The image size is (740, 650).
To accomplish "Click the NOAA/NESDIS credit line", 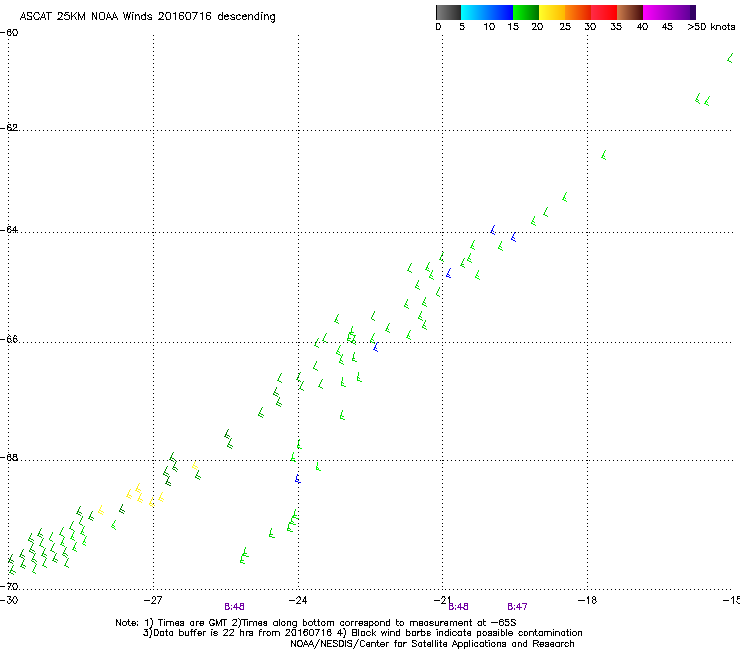I will [432, 644].
